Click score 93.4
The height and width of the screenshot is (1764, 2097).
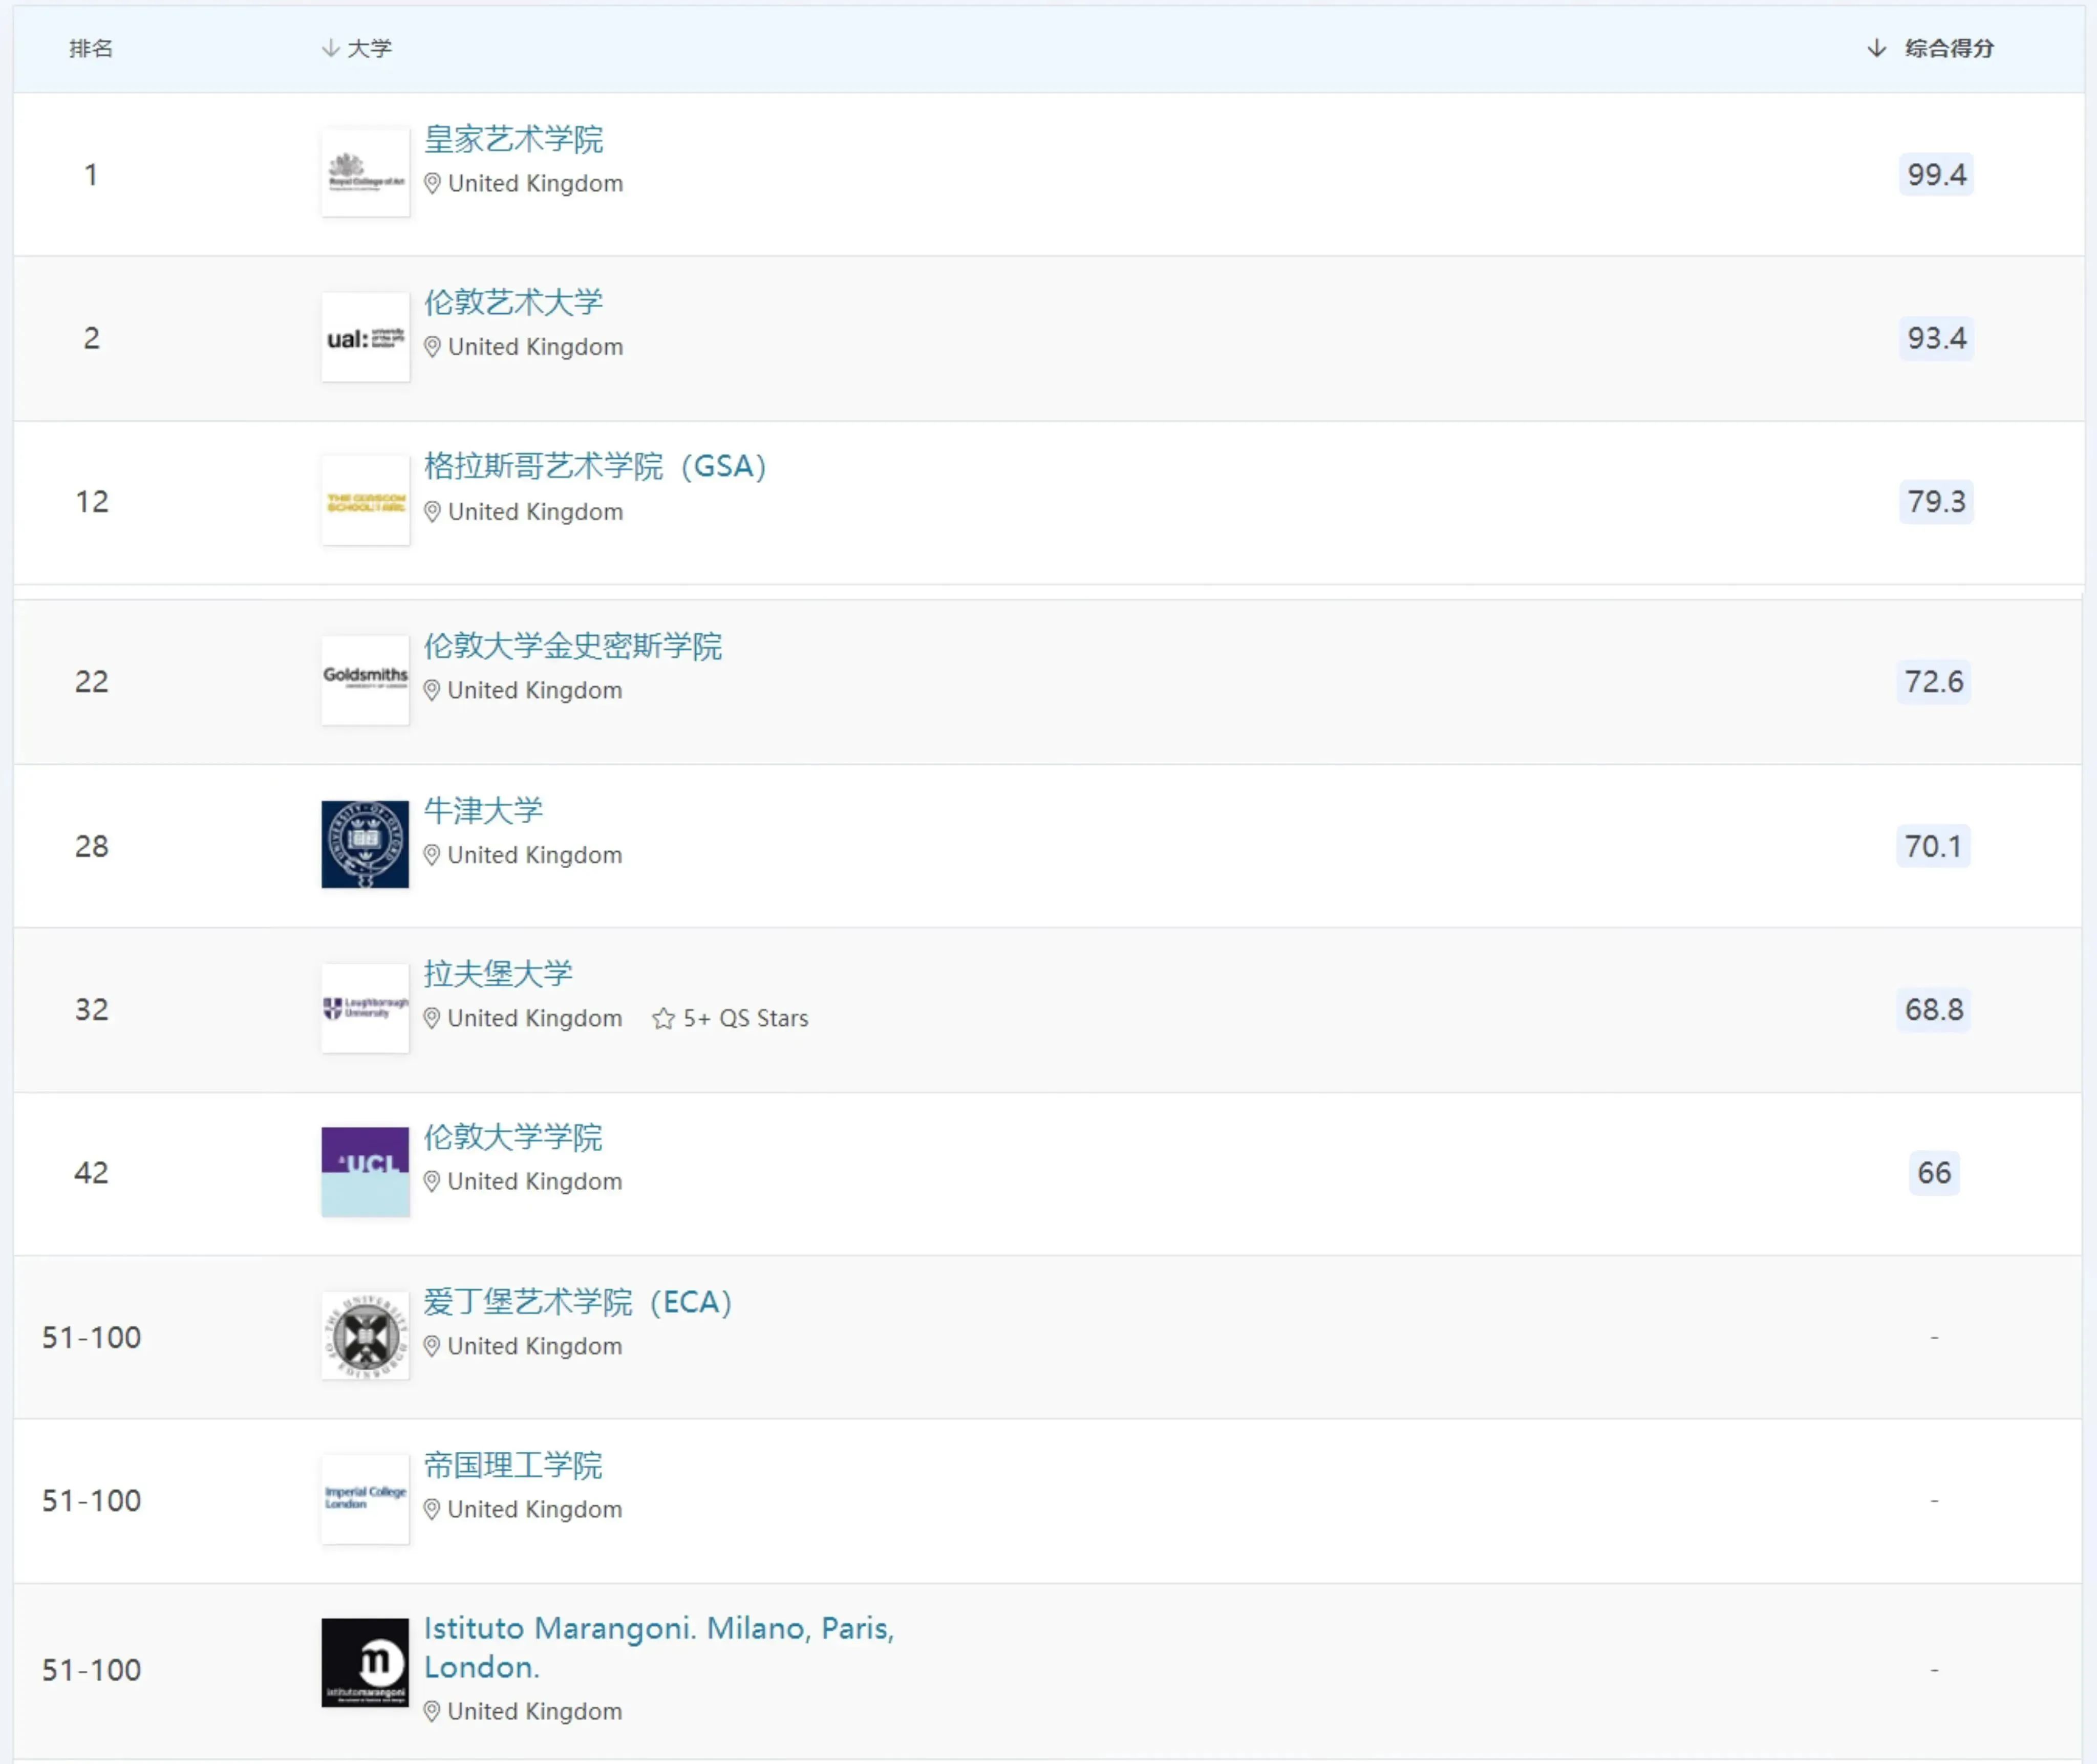[x=1936, y=338]
